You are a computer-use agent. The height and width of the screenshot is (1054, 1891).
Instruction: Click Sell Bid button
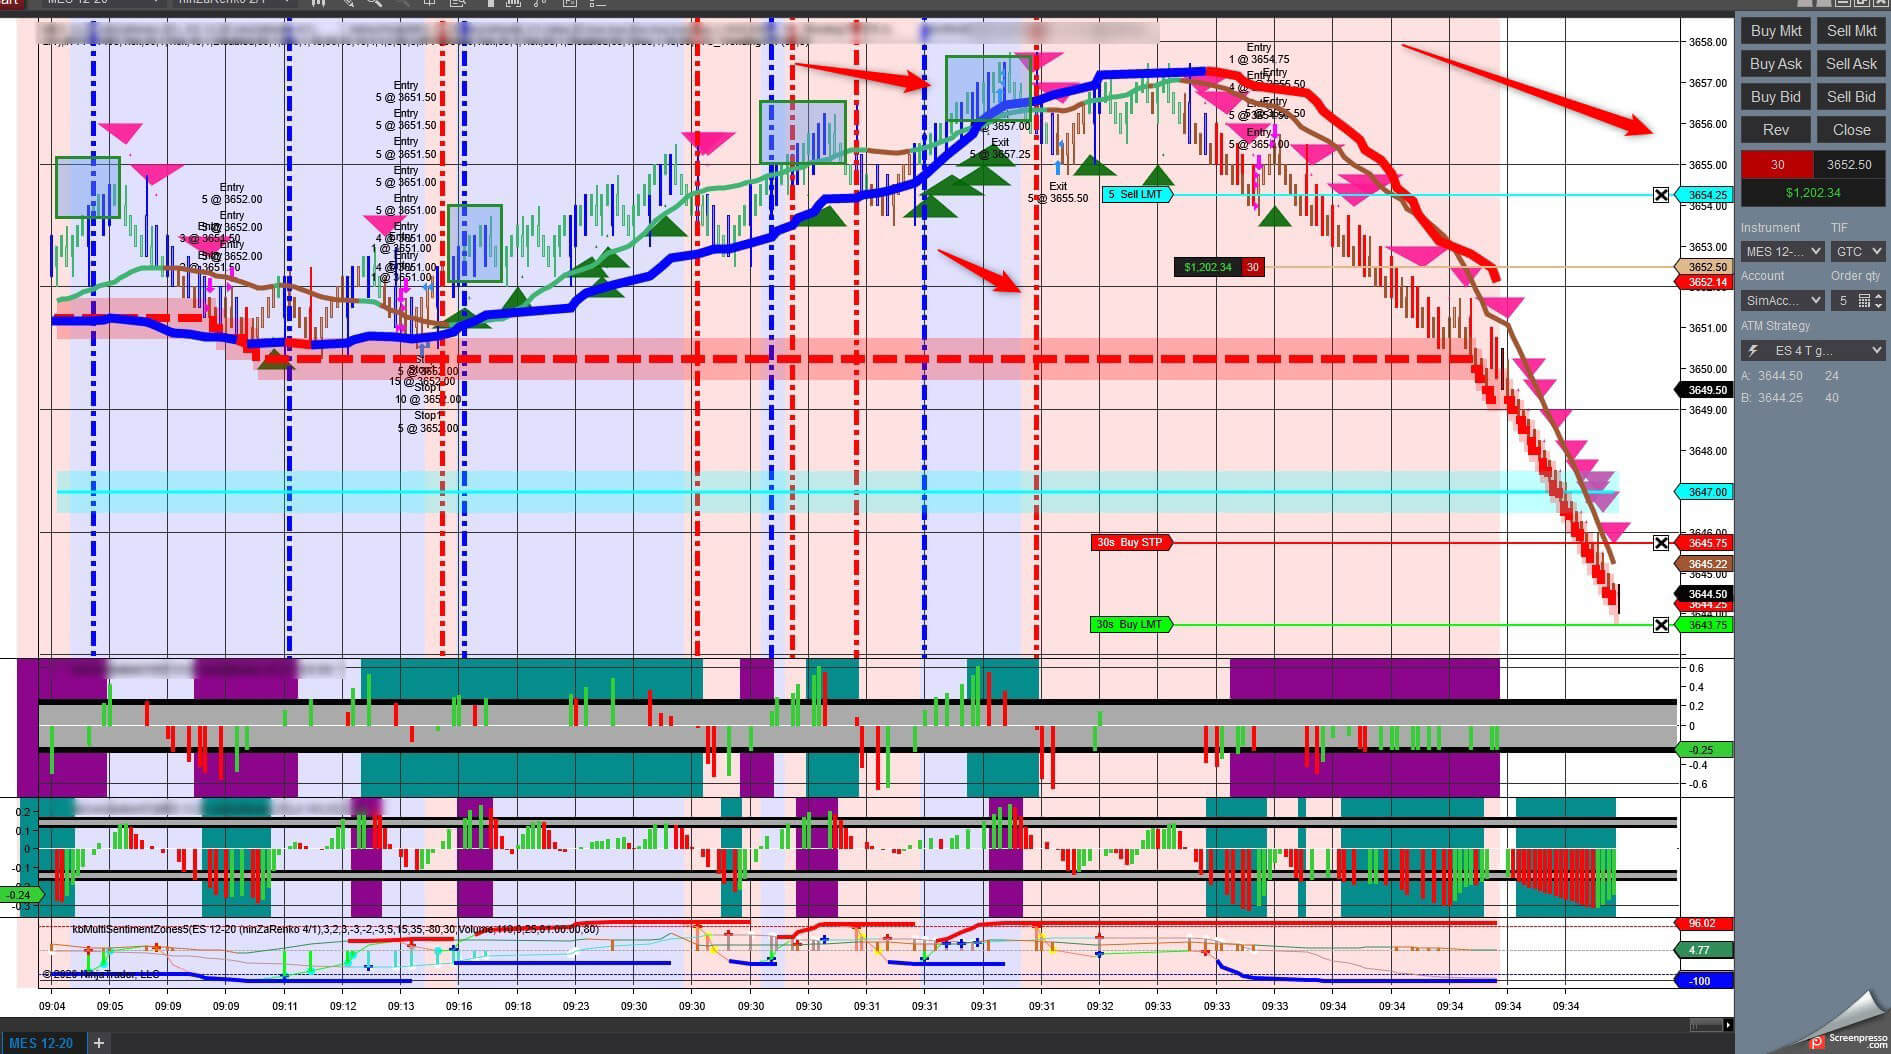pyautogui.click(x=1851, y=97)
